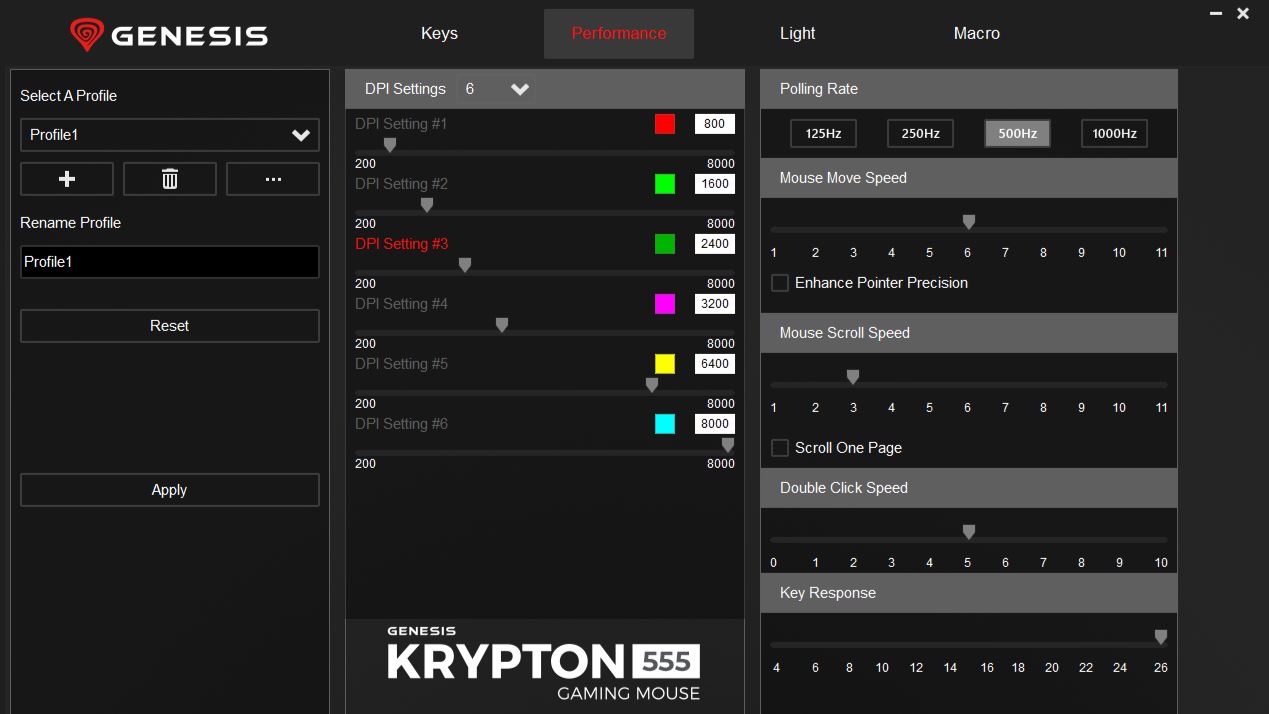Select the 125Hz polling rate
Viewport: 1269px width, 714px height.
pos(823,133)
